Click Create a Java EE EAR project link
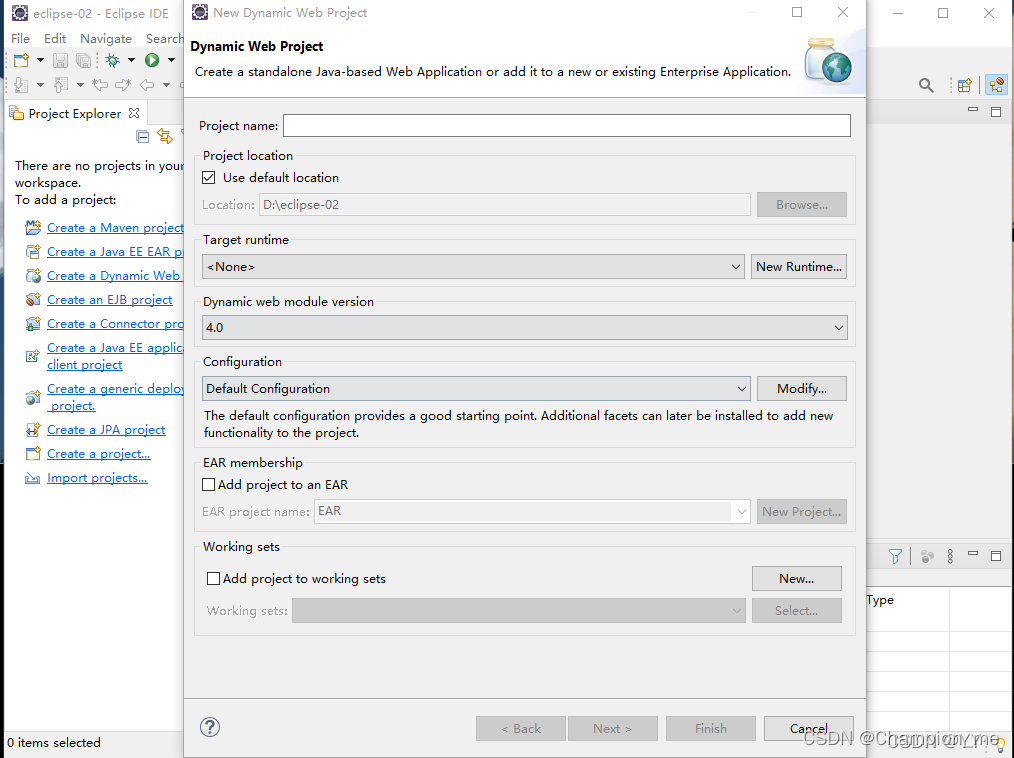 (115, 252)
